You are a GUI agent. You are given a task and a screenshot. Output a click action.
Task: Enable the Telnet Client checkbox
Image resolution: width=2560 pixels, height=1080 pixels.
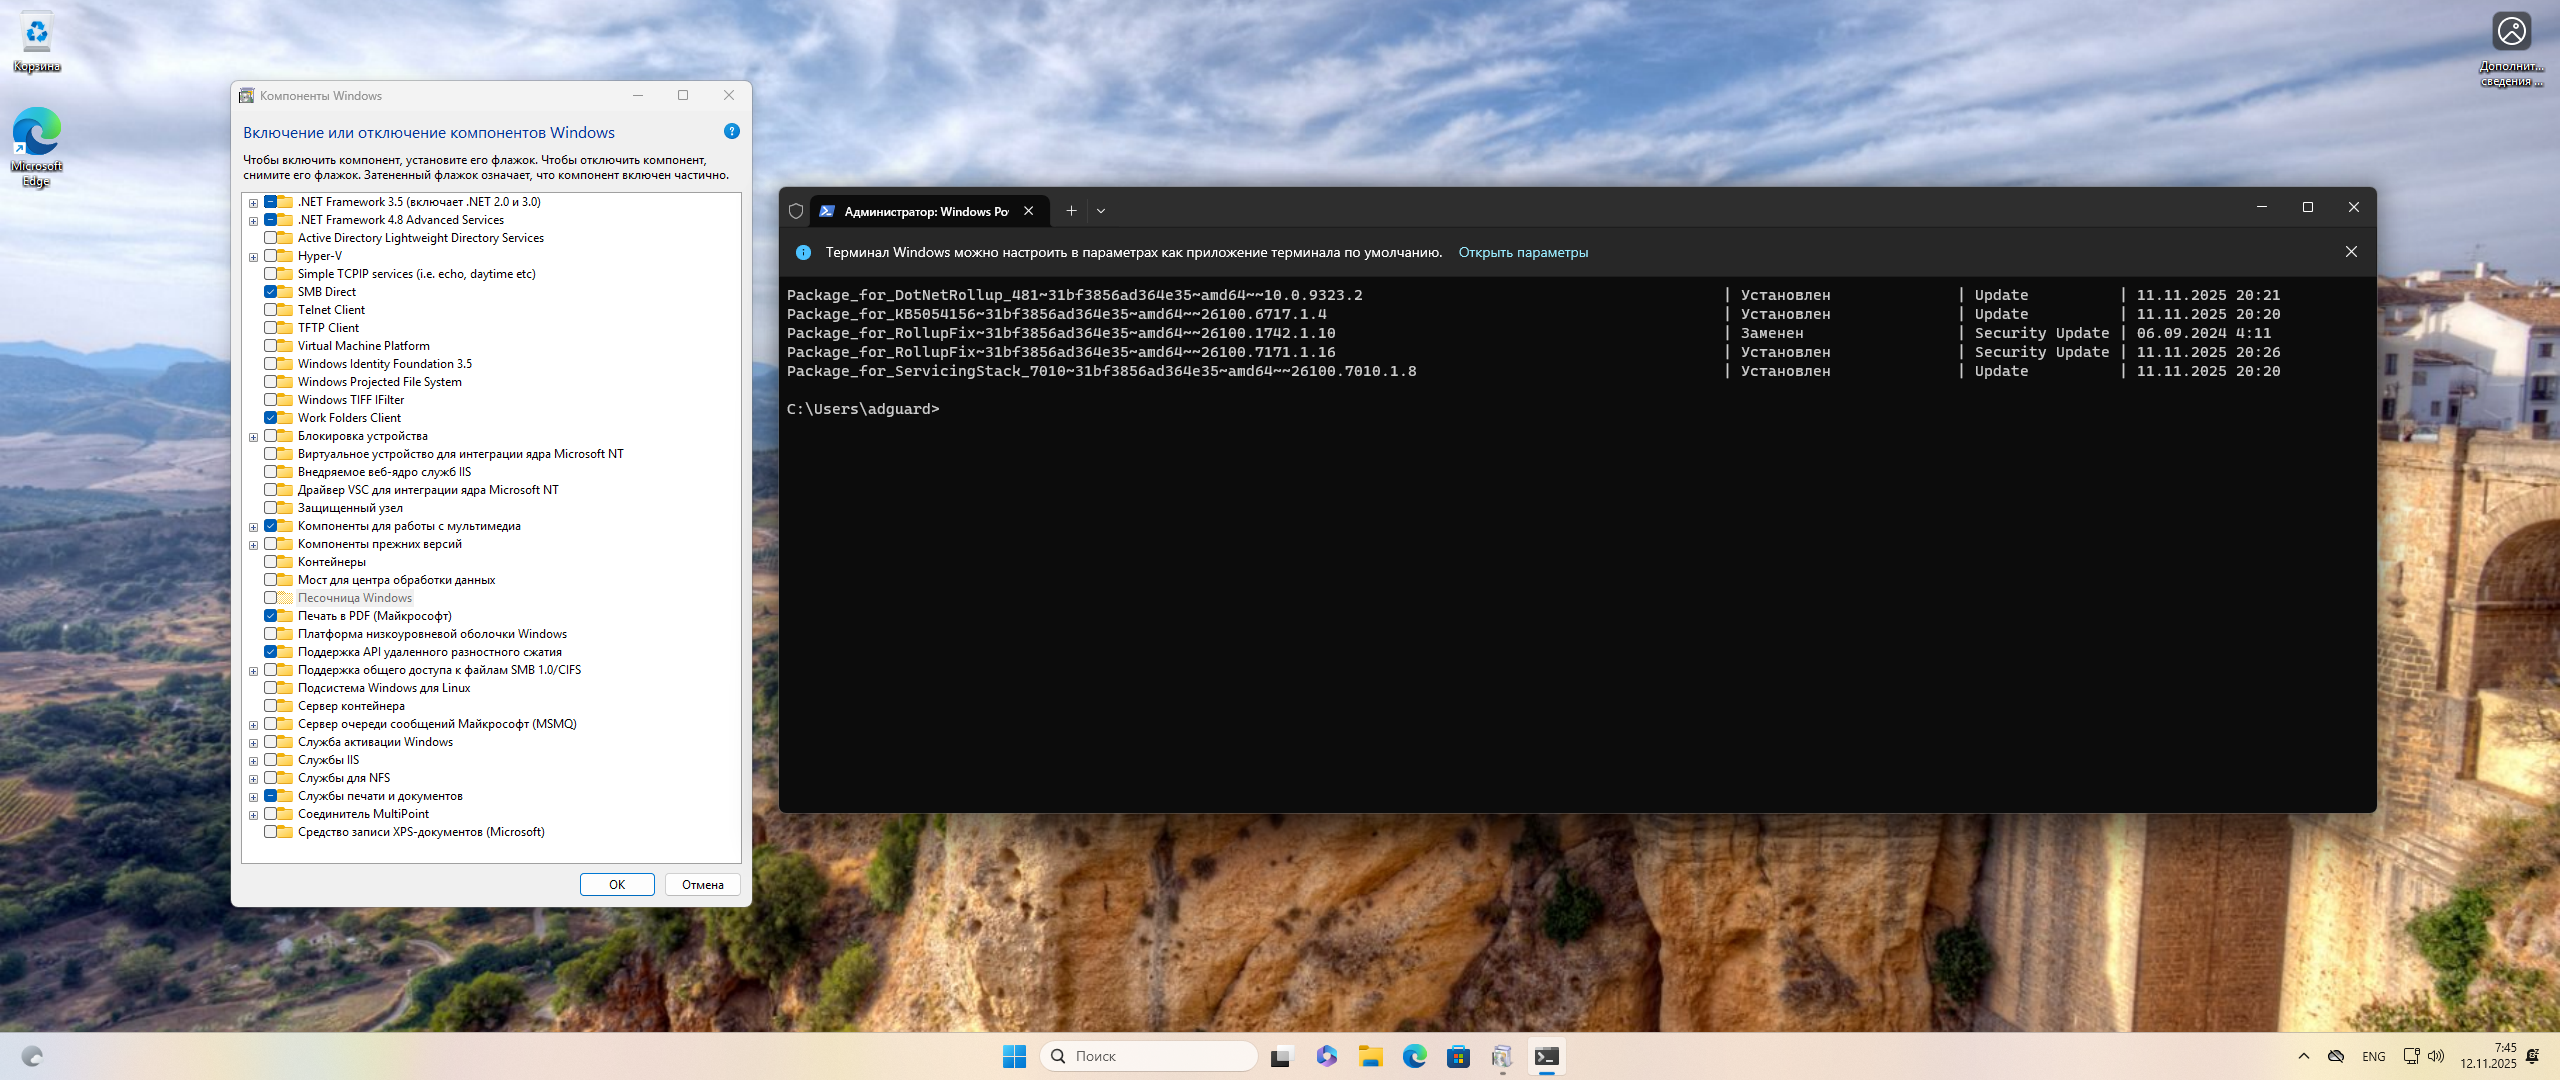(x=271, y=310)
